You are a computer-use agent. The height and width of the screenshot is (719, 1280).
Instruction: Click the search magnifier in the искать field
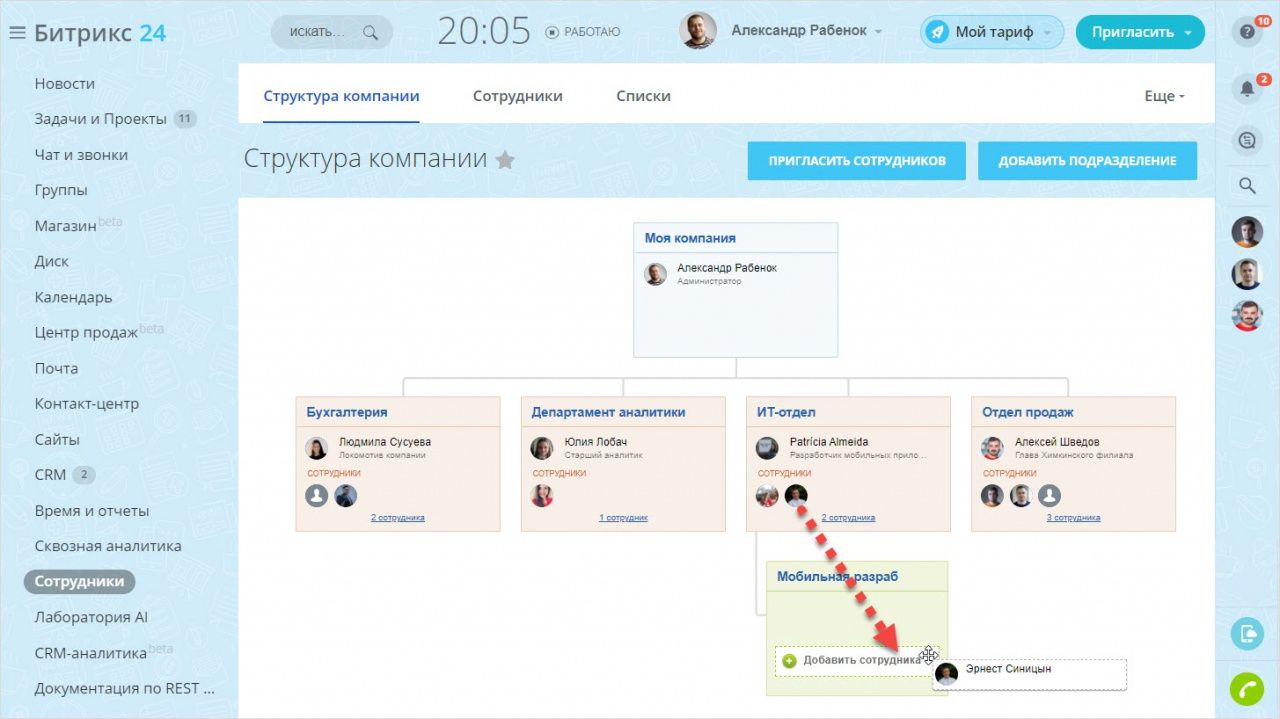371,32
